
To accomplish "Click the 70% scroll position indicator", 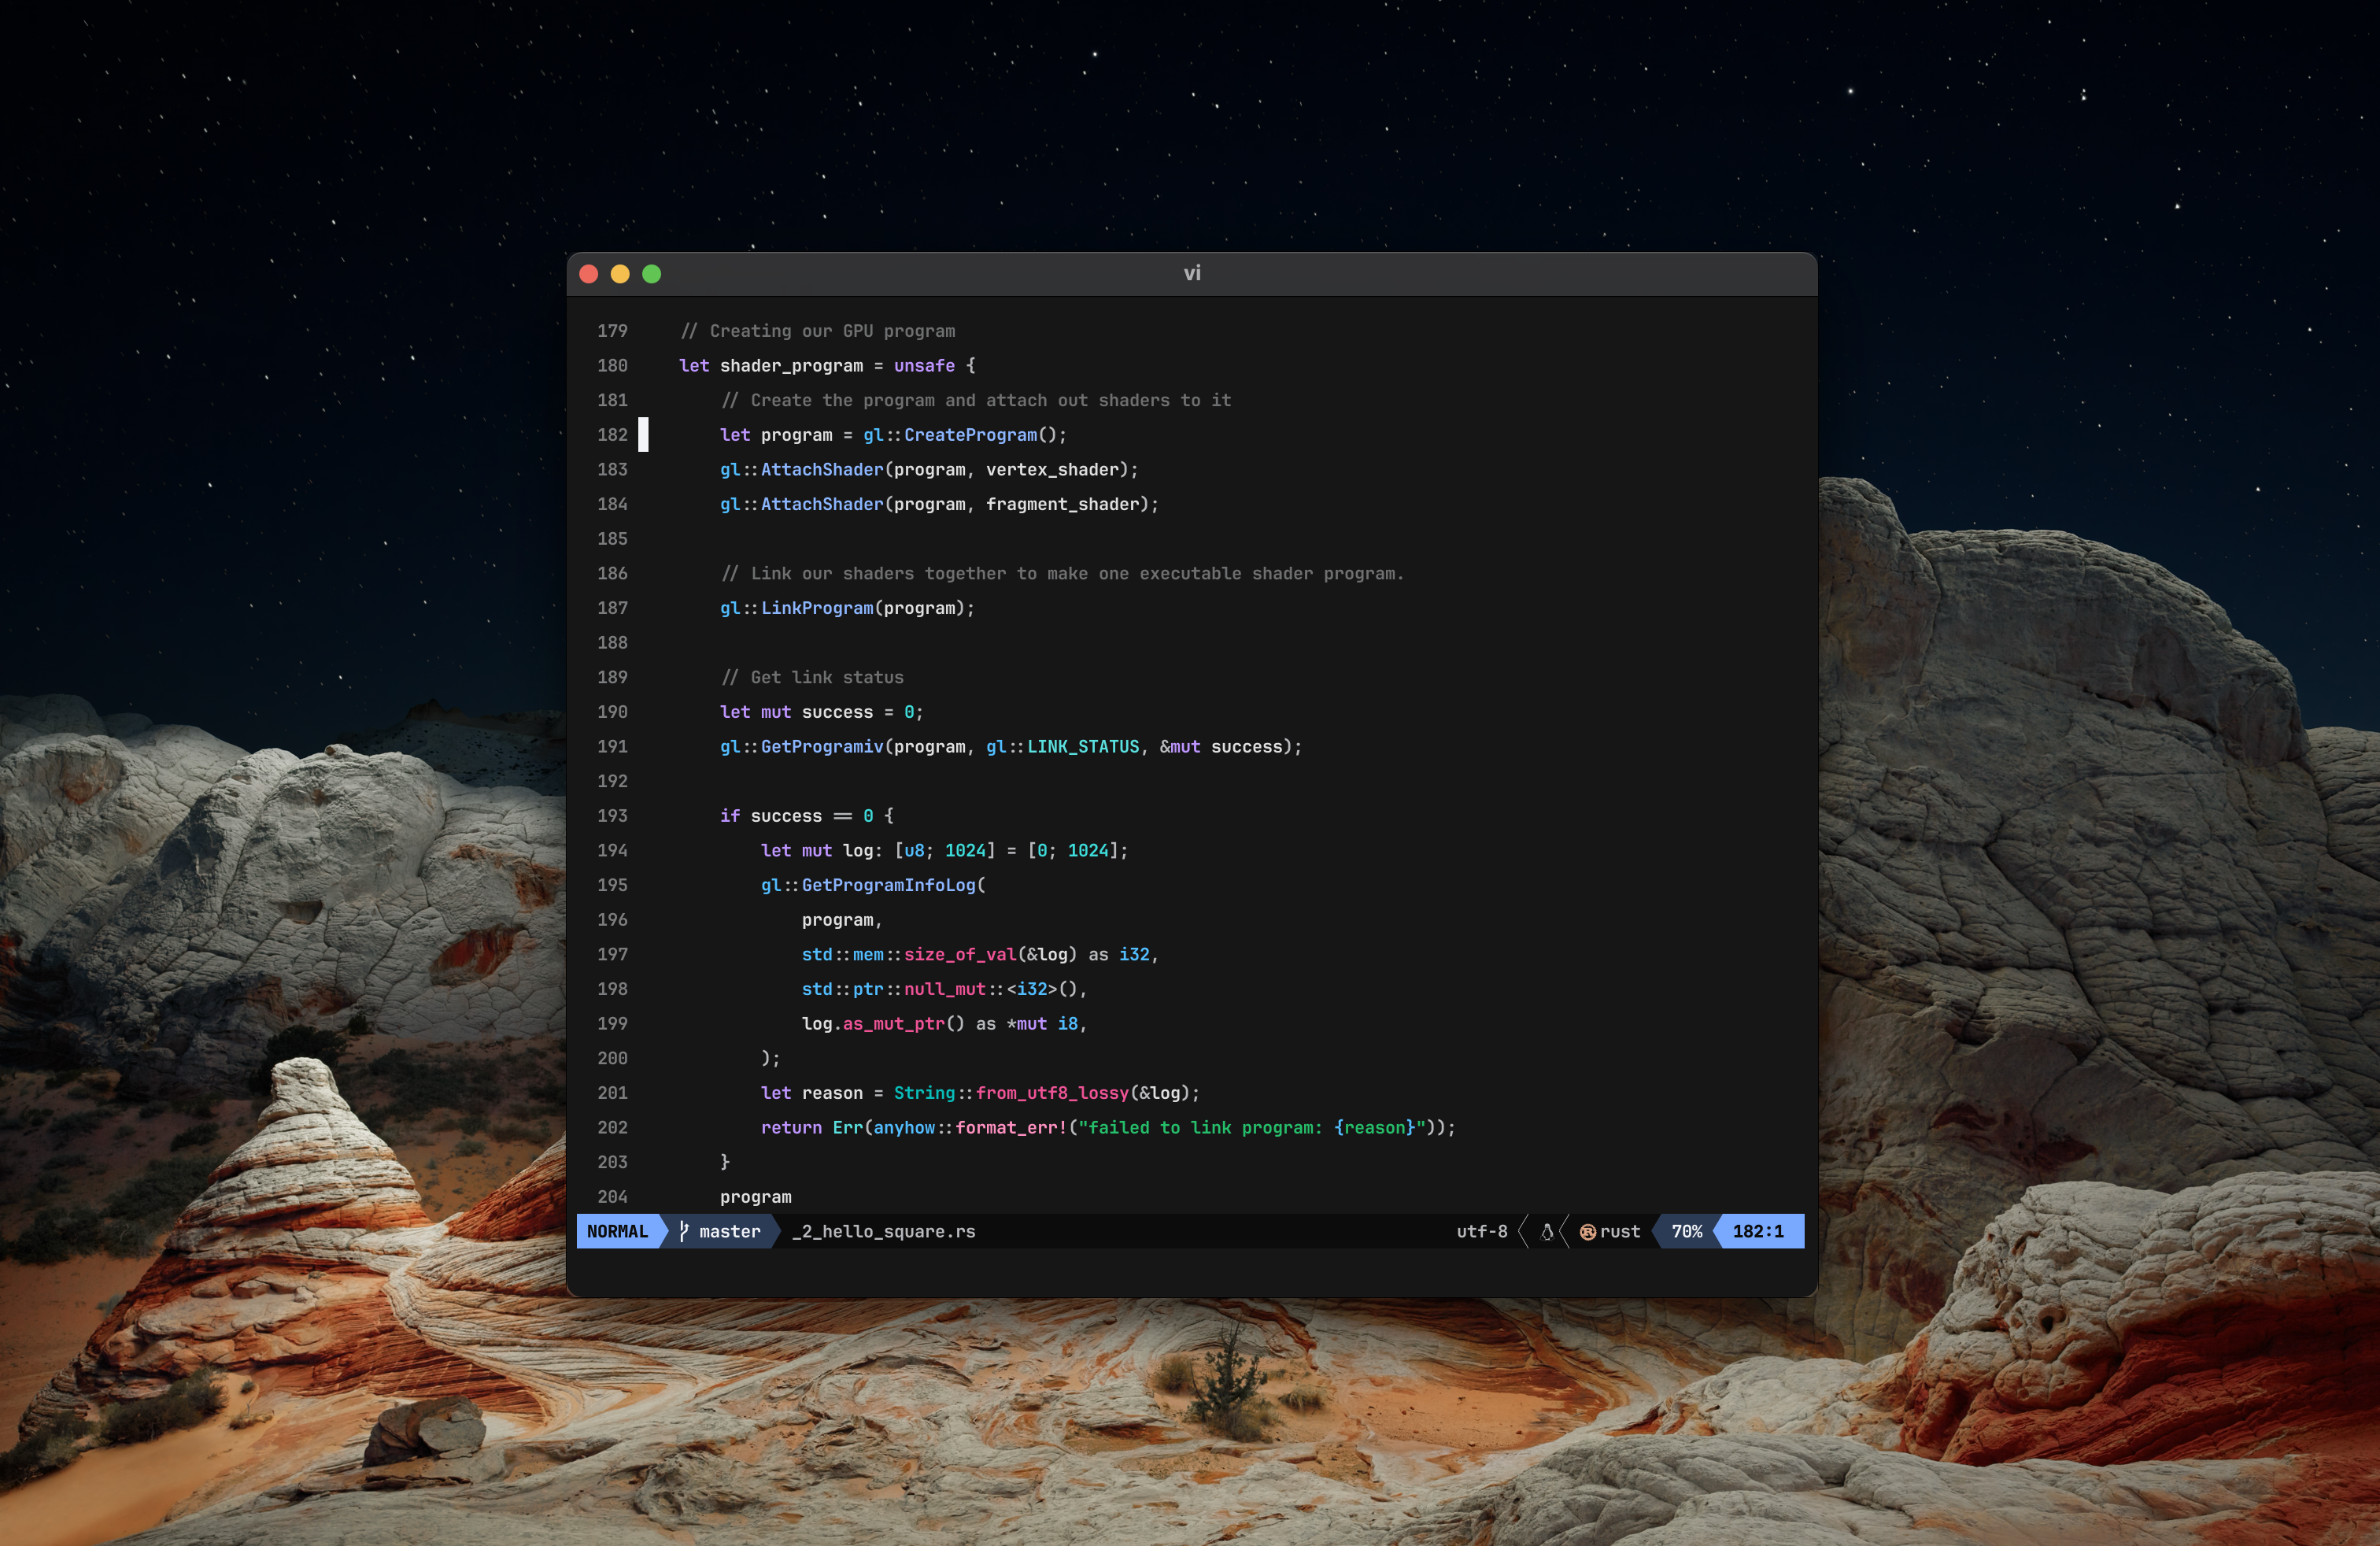I will (1687, 1231).
